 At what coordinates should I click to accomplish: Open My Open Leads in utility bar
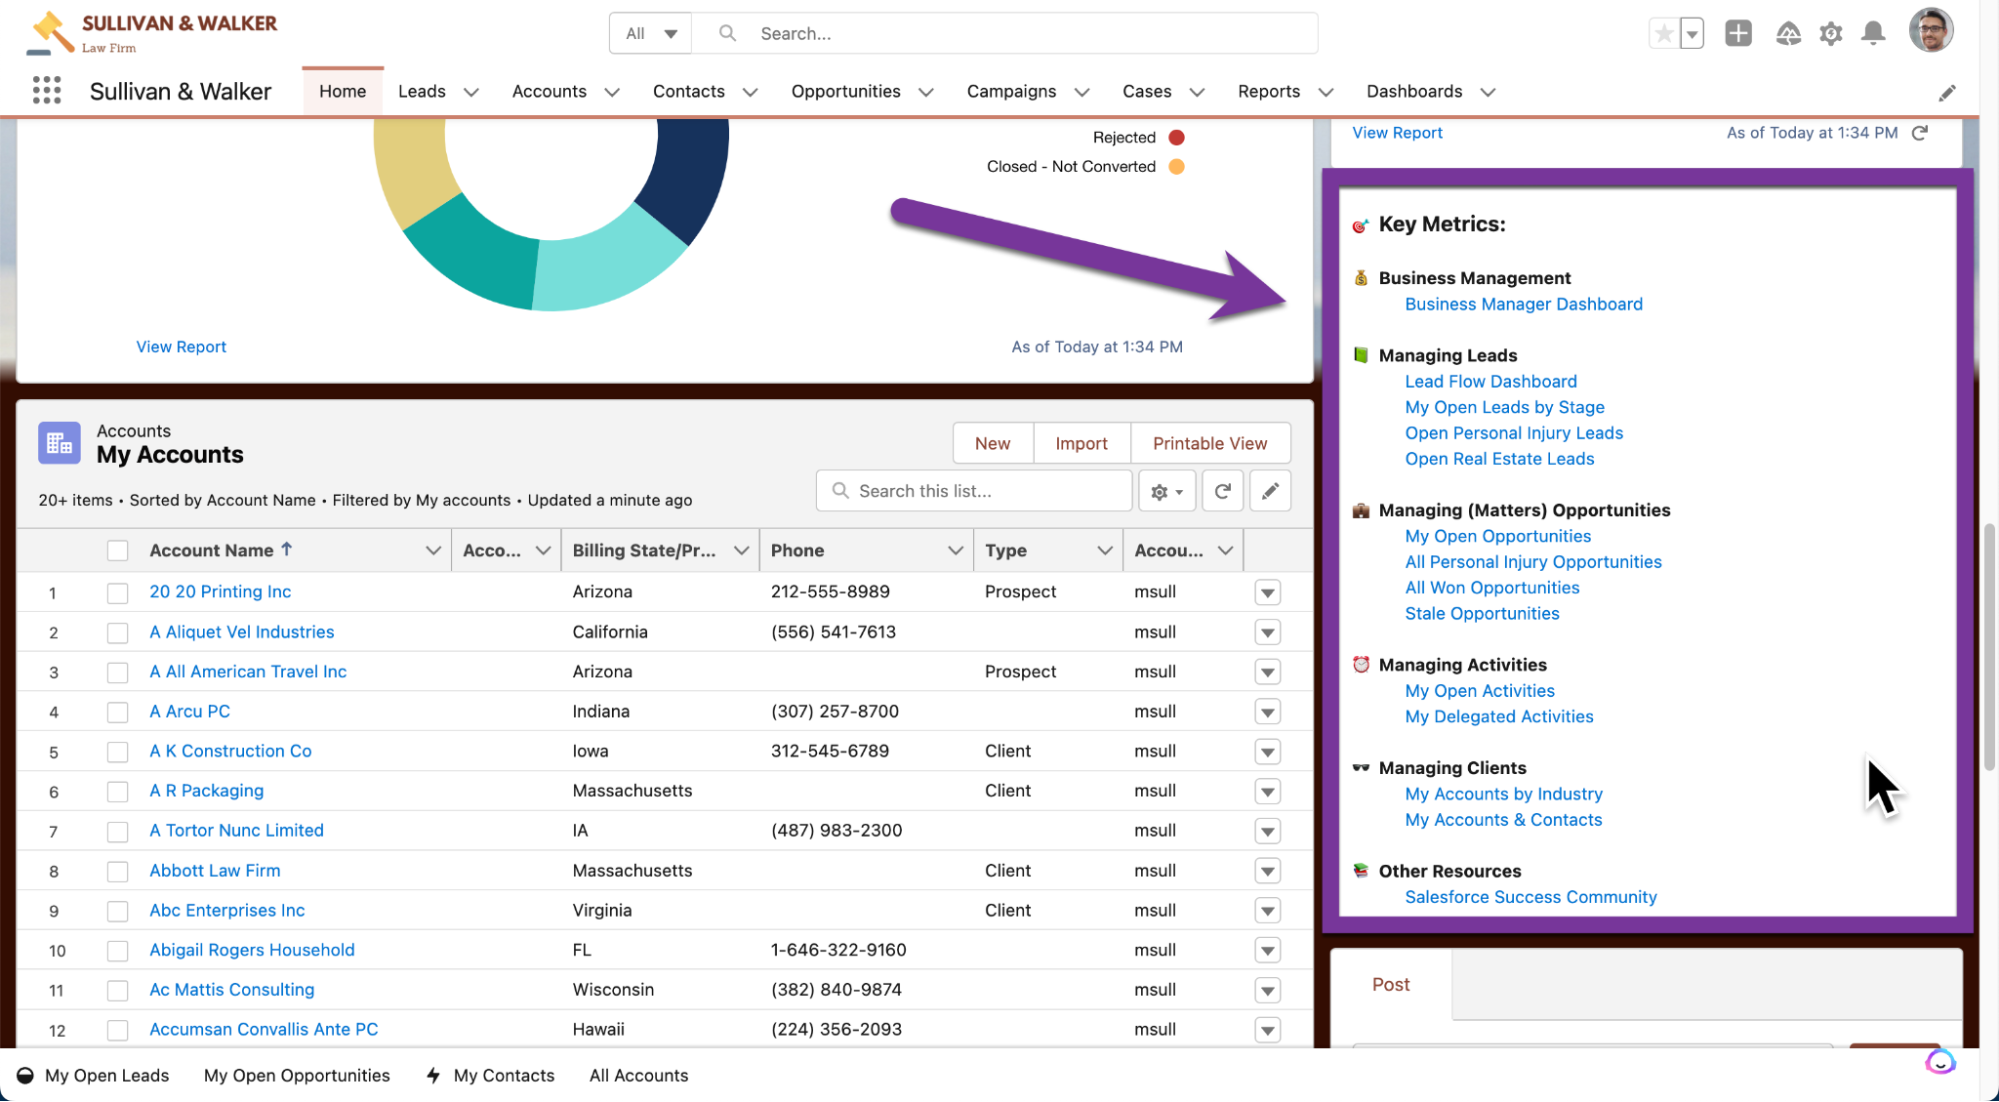click(93, 1075)
